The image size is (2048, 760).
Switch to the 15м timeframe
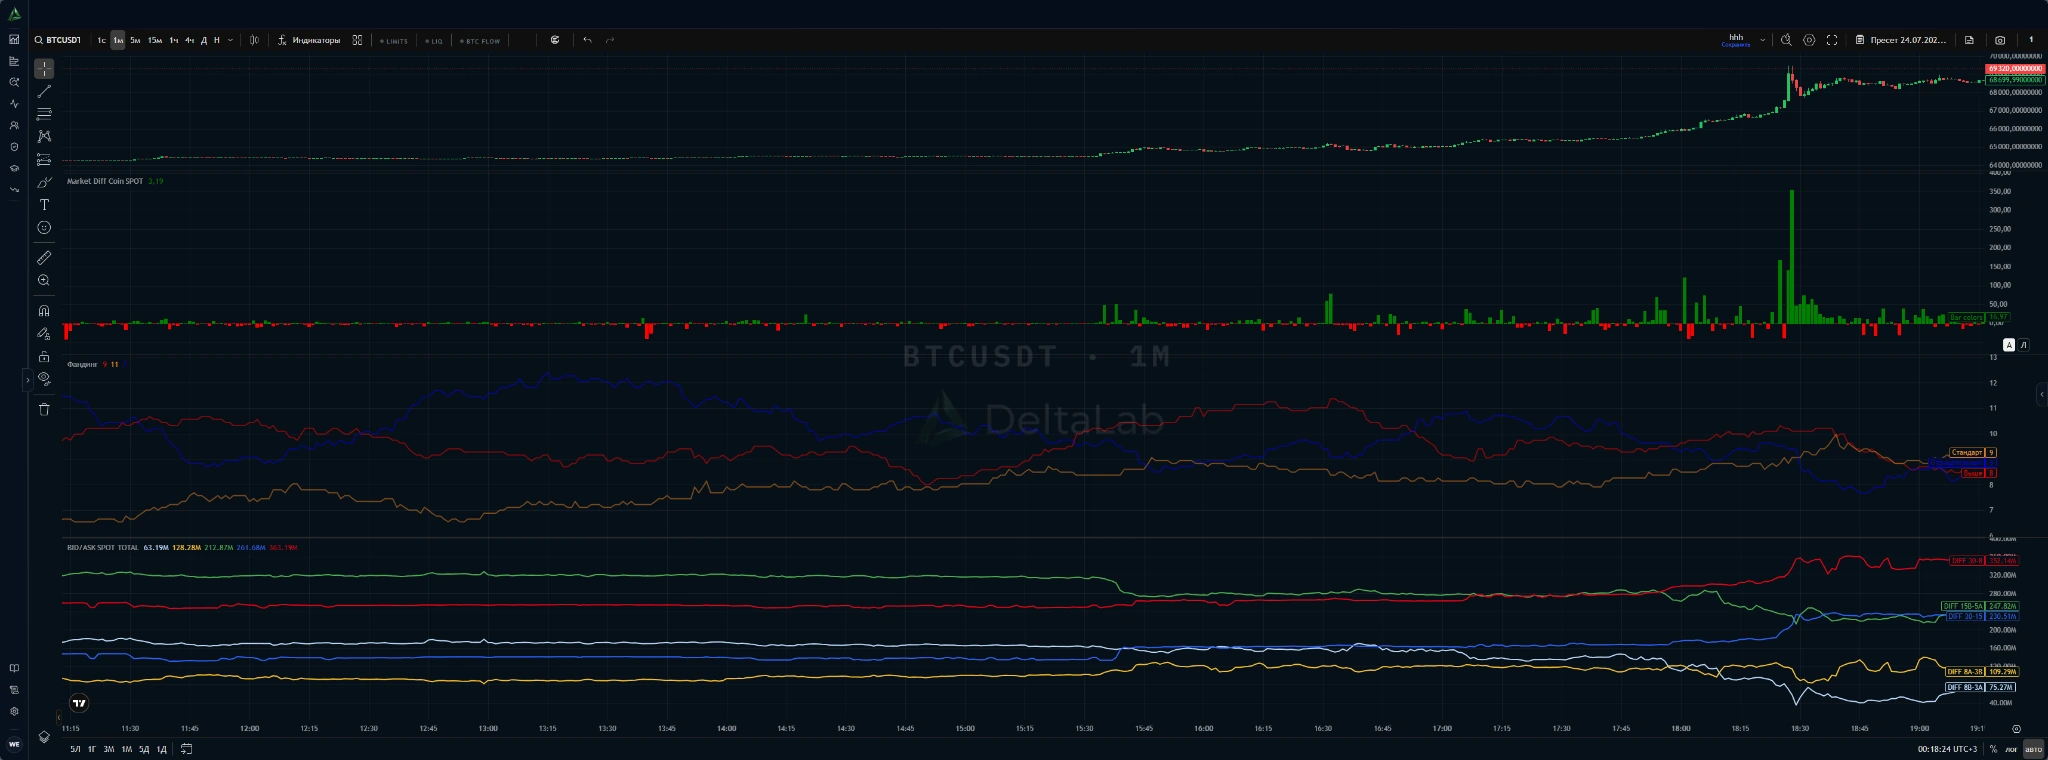click(155, 40)
